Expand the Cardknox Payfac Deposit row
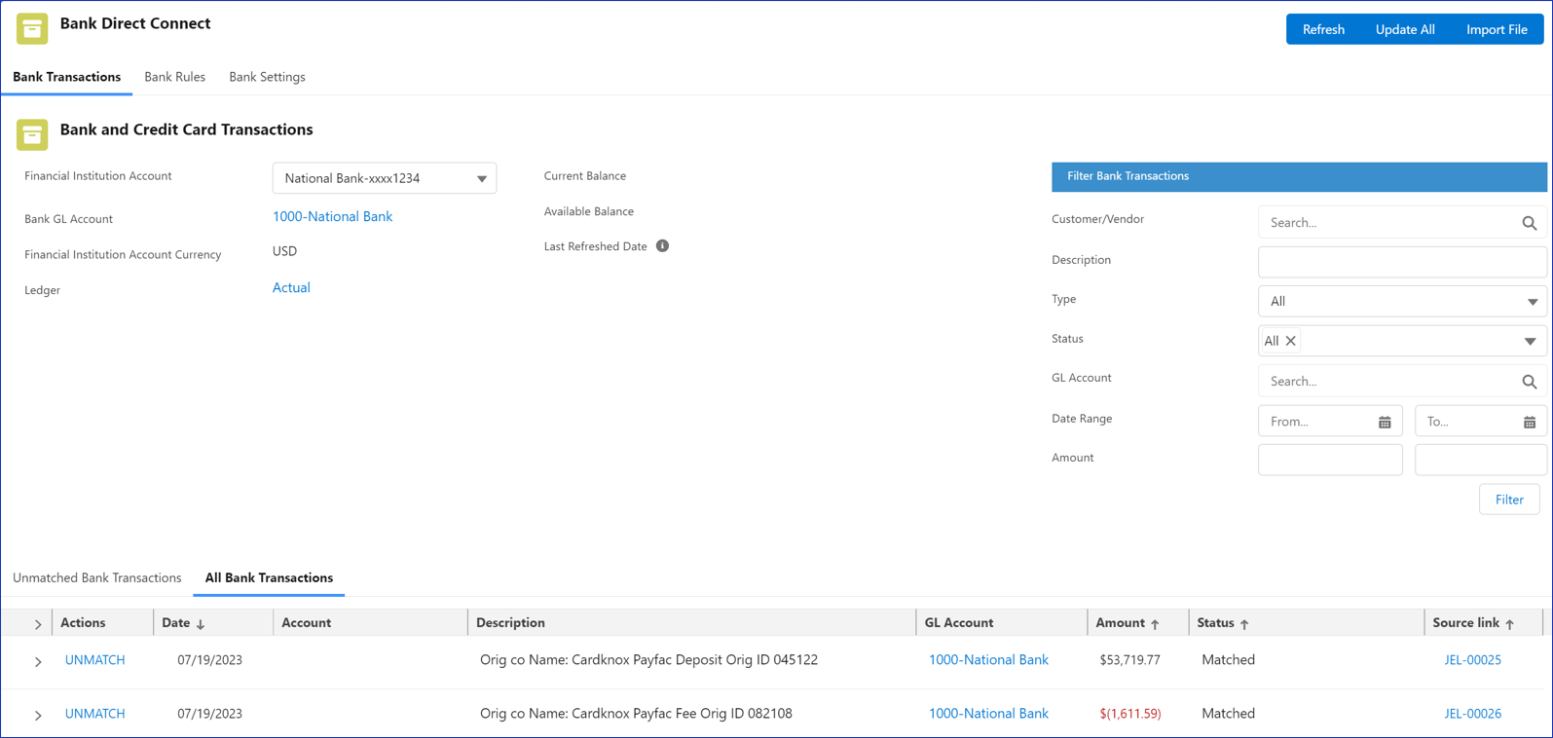The width and height of the screenshot is (1553, 738). pos(38,661)
